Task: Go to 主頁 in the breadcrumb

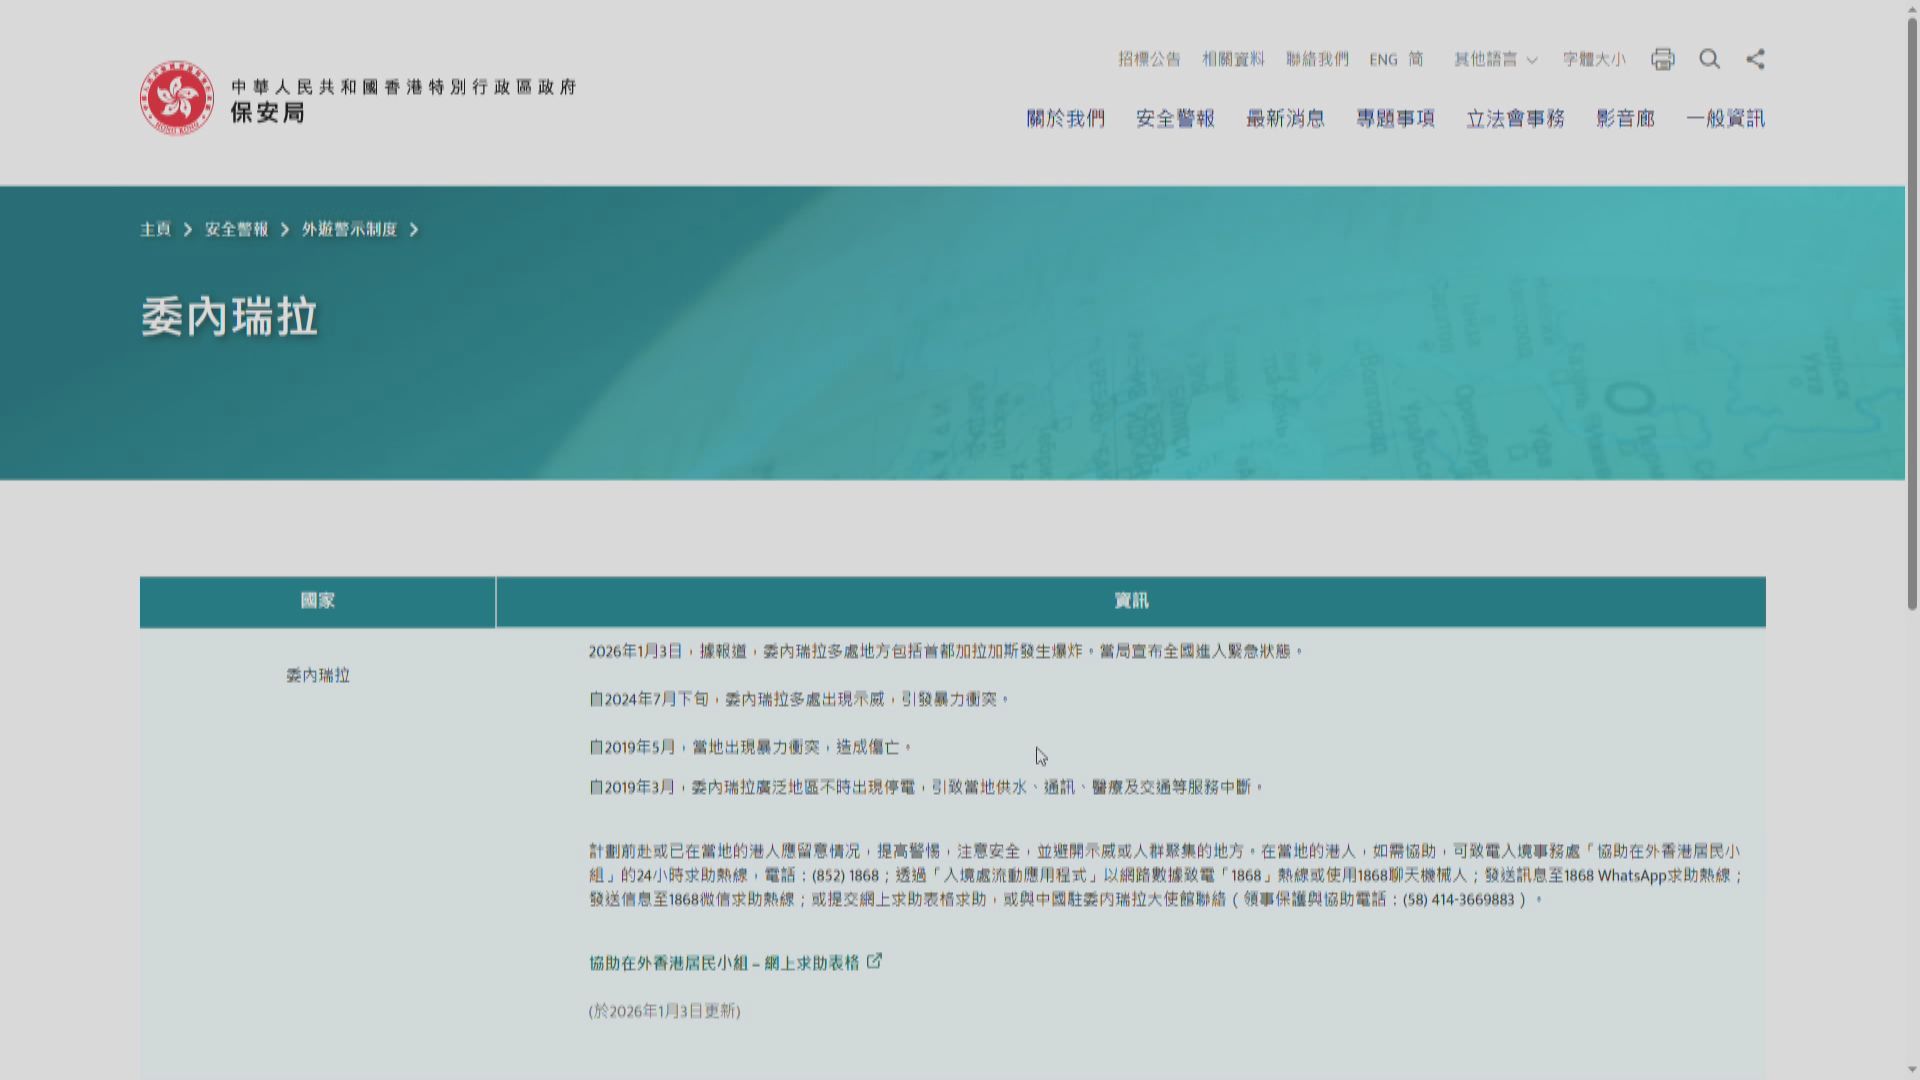Action: (155, 230)
